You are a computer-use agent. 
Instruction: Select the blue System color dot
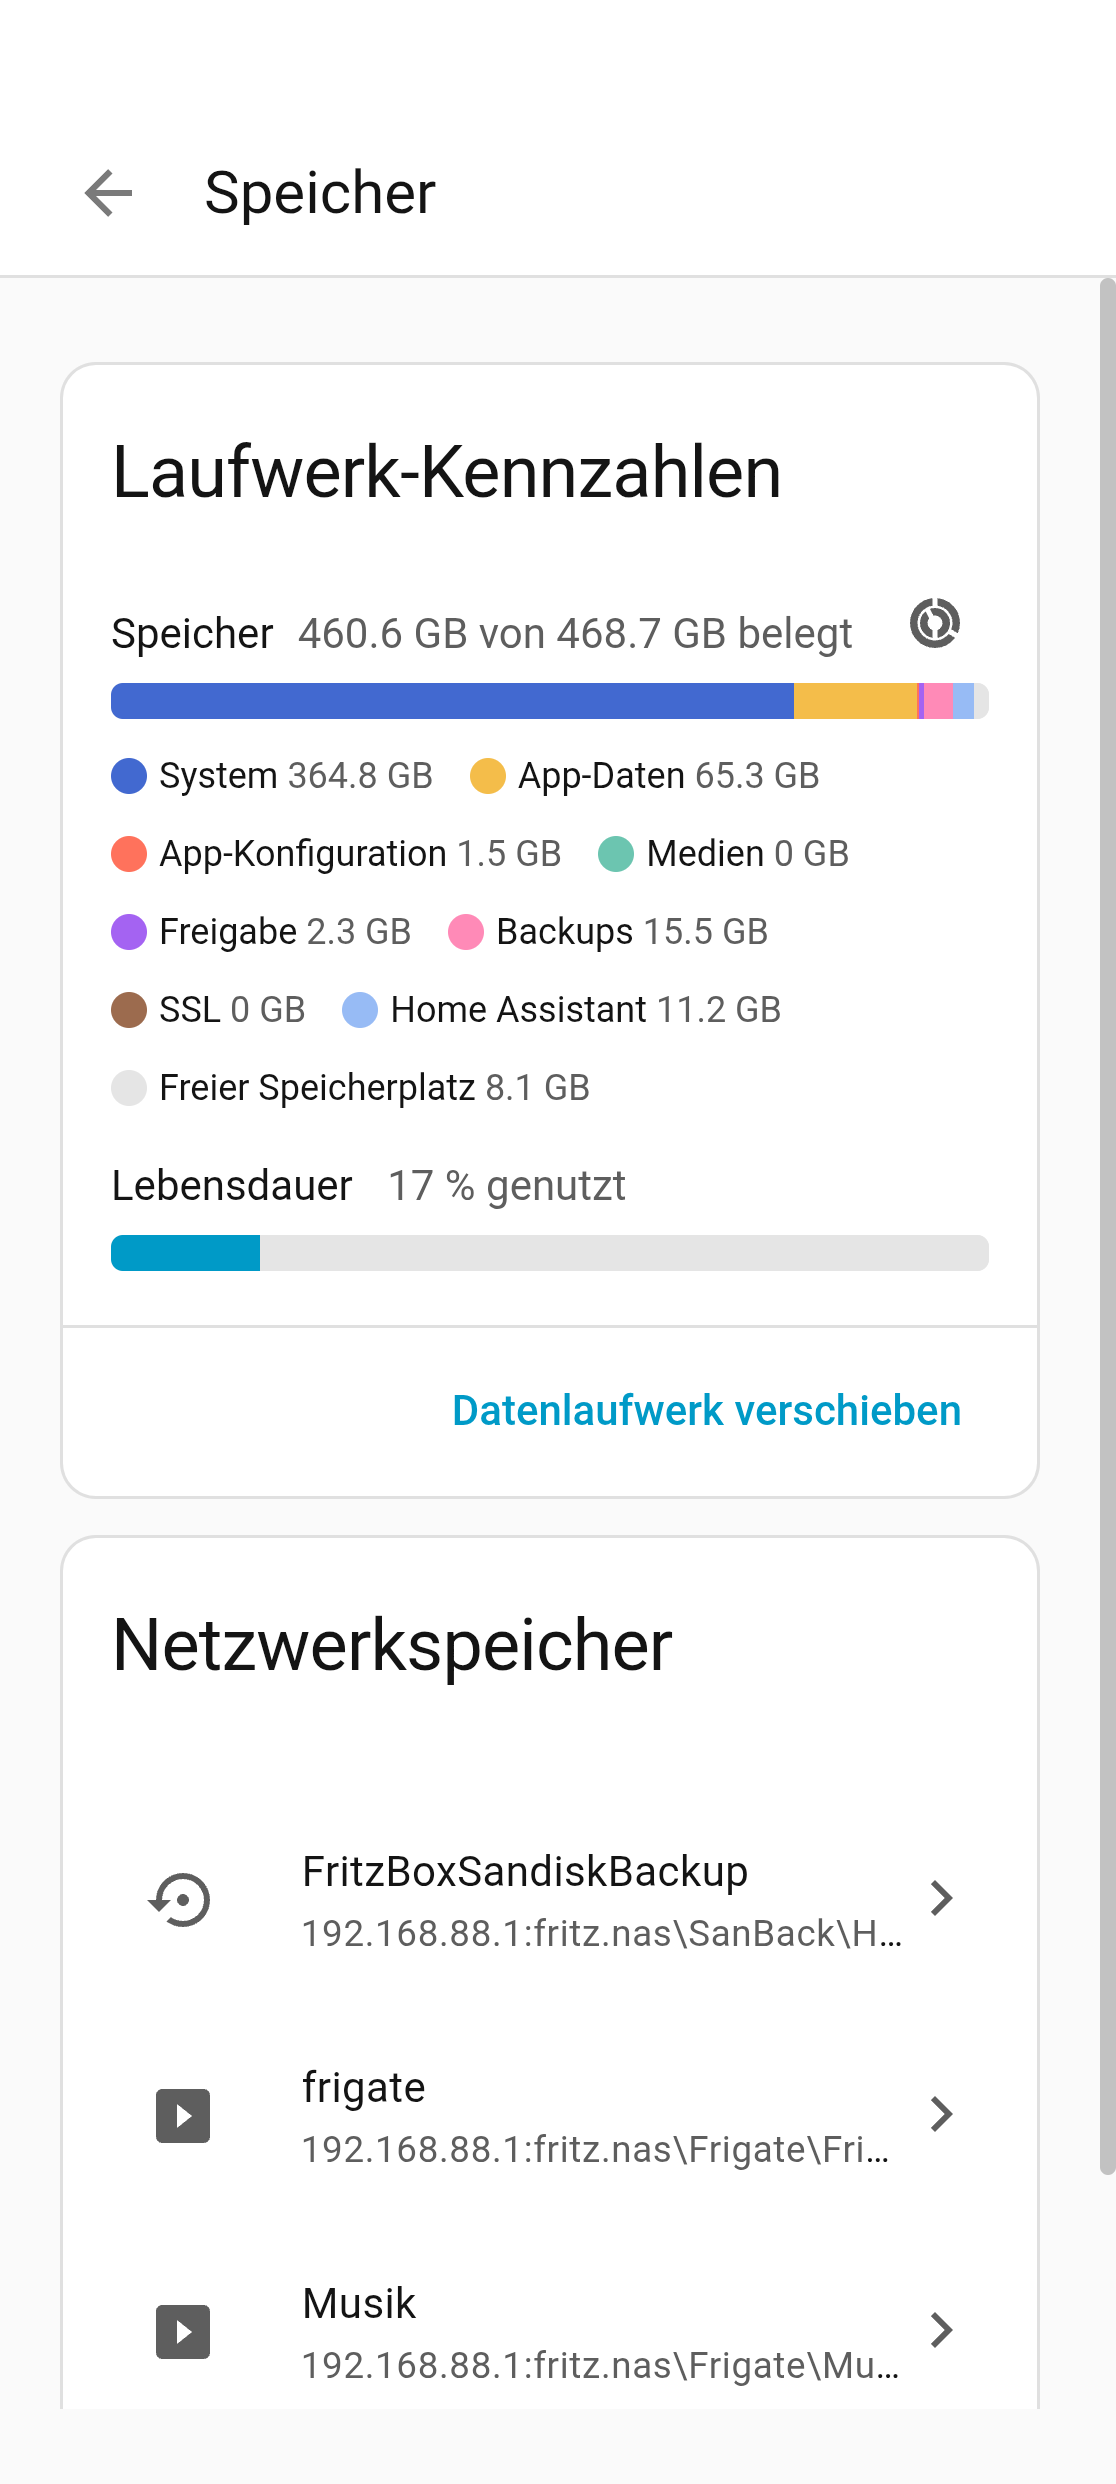tap(129, 776)
